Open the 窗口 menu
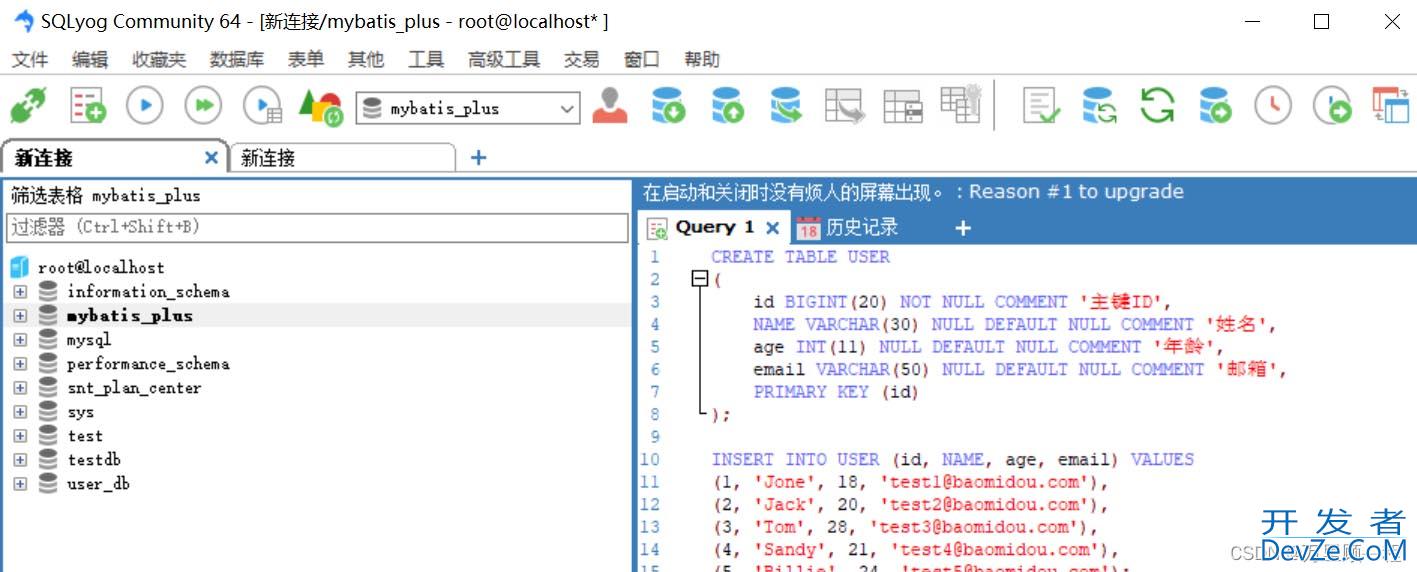This screenshot has height=572, width=1417. point(642,60)
